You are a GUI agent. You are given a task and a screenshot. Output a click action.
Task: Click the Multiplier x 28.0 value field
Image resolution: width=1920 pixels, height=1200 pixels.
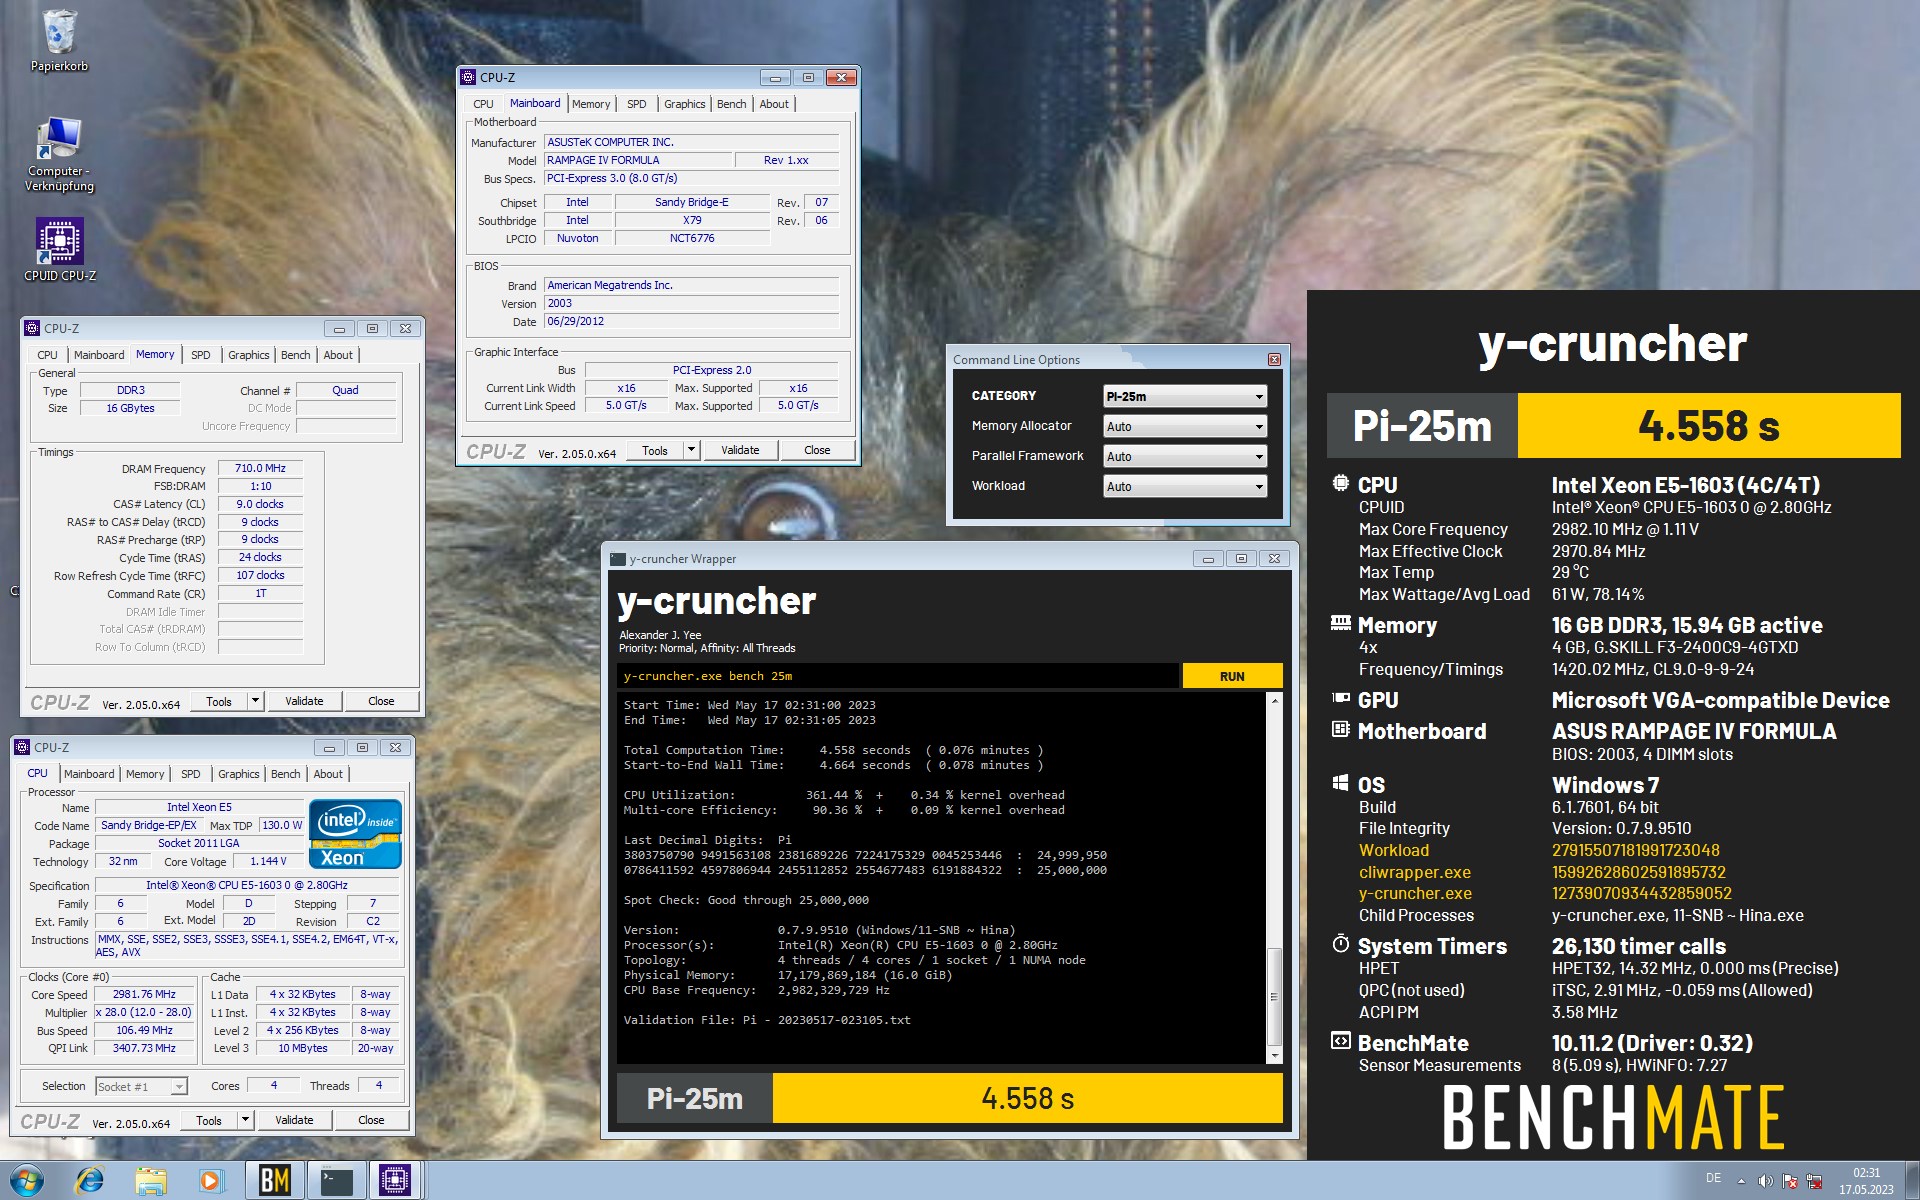tap(144, 1012)
